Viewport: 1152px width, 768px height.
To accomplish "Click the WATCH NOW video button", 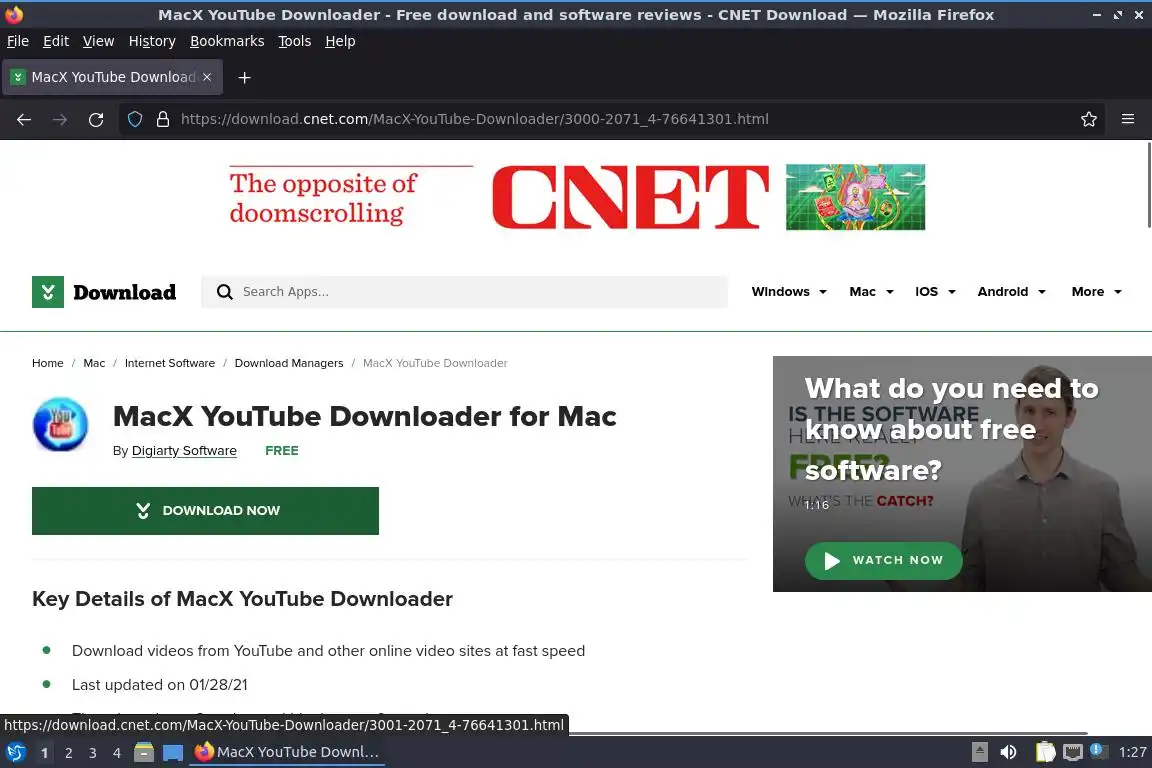I will tap(884, 561).
